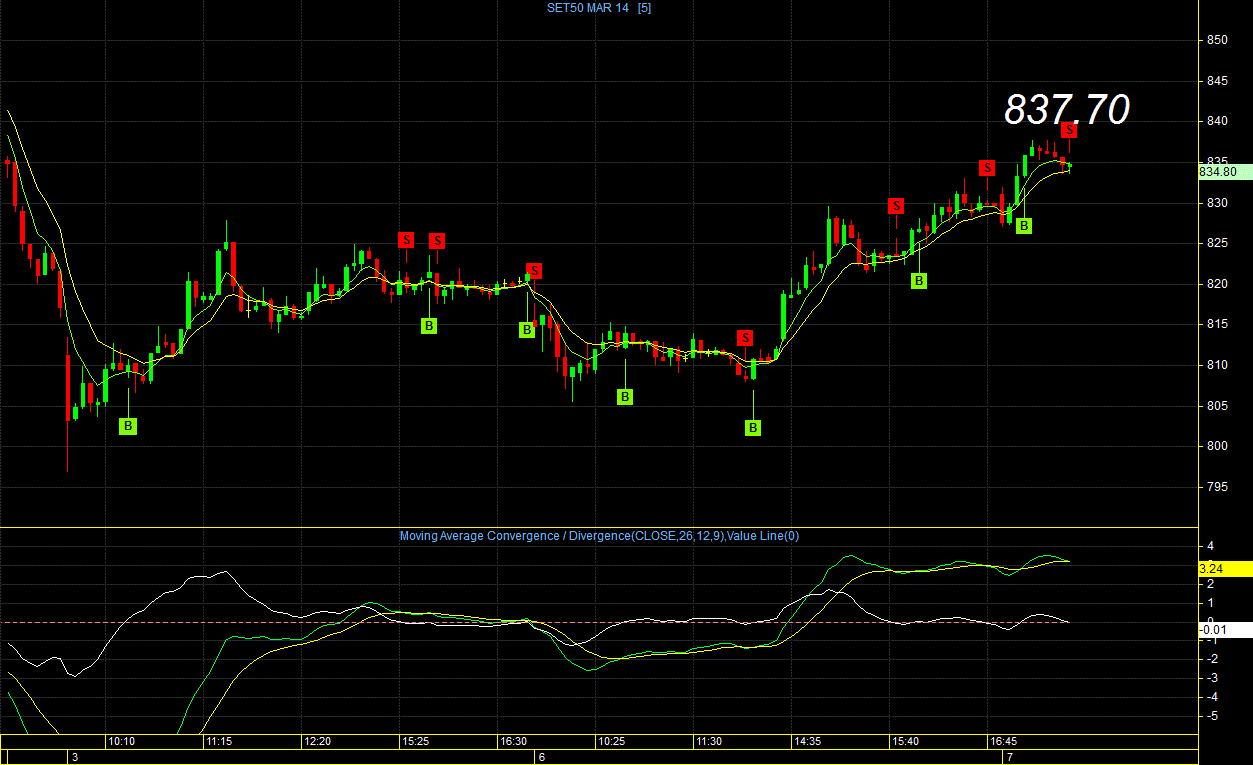Click the 840 price axis label
This screenshot has height=765, width=1253.
(1217, 121)
